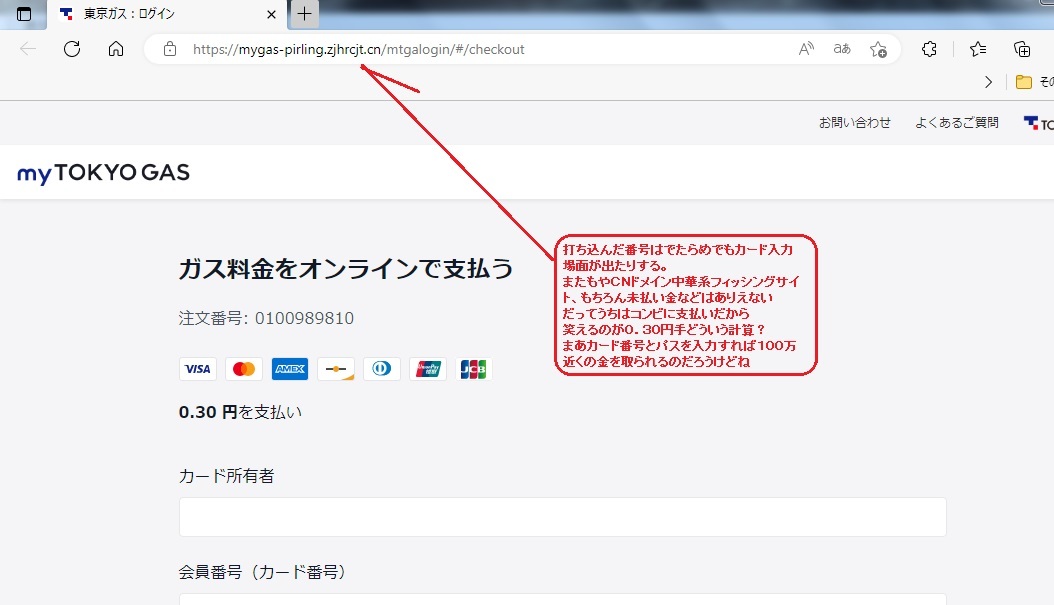The image size is (1054, 605).
Task: Expand the favorites bar overflow chevron
Action: (x=988, y=82)
